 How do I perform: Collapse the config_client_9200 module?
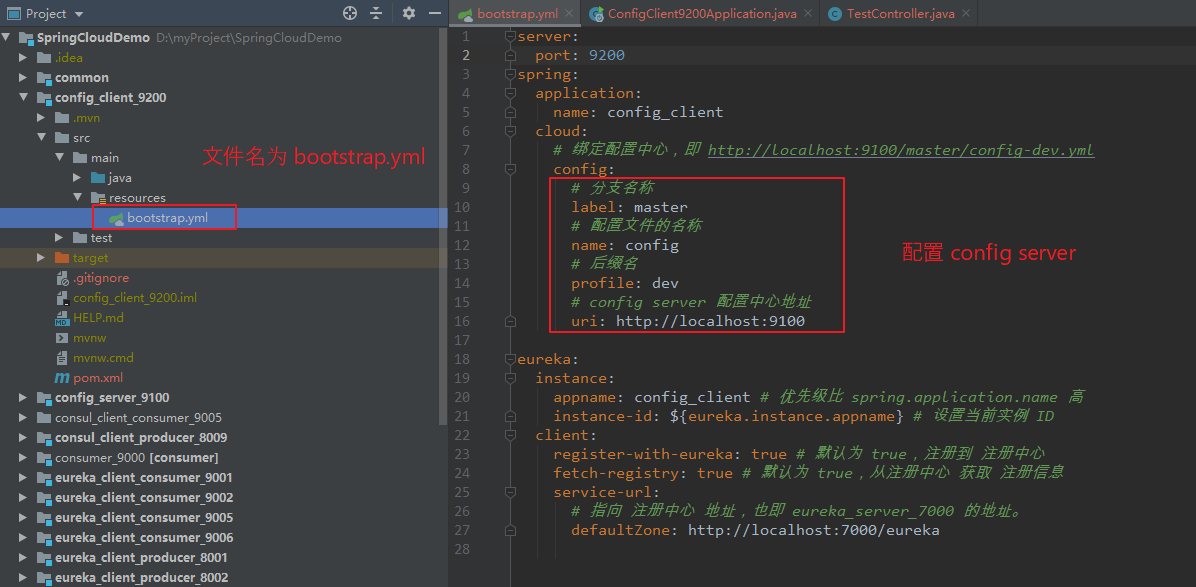click(24, 98)
